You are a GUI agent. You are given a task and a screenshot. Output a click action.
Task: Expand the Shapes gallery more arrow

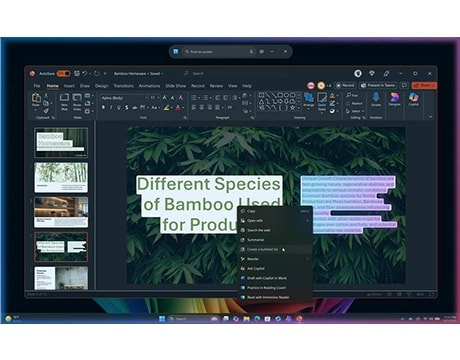299,108
